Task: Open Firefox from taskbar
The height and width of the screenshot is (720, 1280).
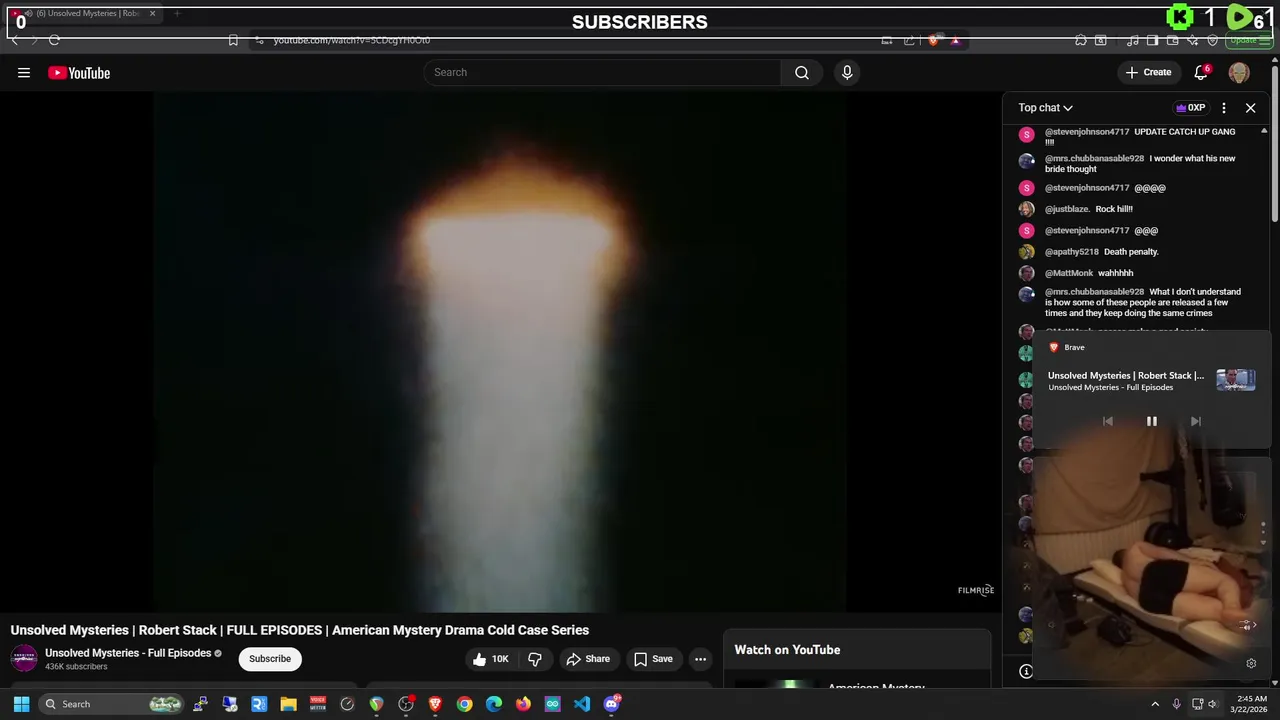Action: point(523,704)
